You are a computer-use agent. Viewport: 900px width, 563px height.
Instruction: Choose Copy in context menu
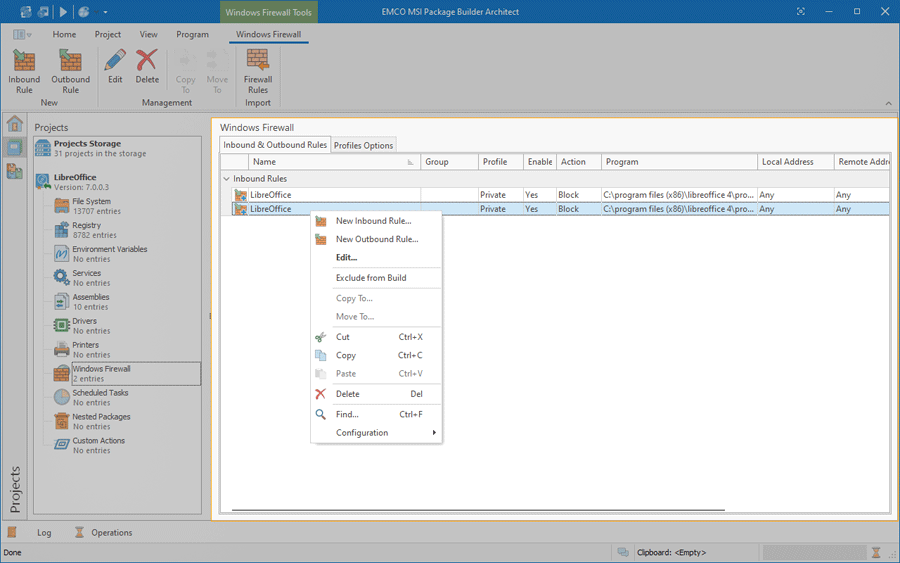coord(376,355)
